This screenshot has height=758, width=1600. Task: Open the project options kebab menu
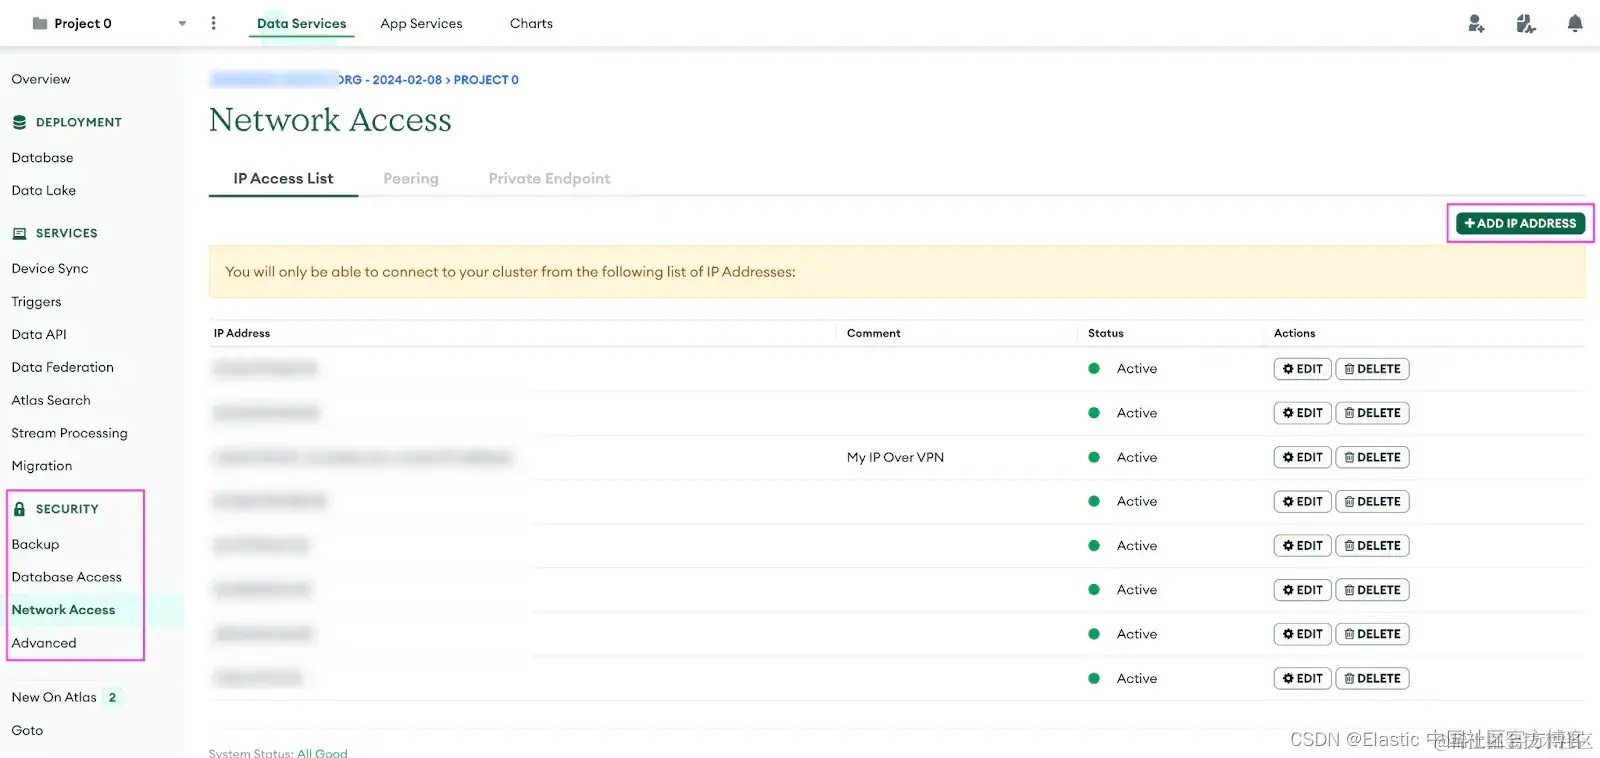coord(213,23)
